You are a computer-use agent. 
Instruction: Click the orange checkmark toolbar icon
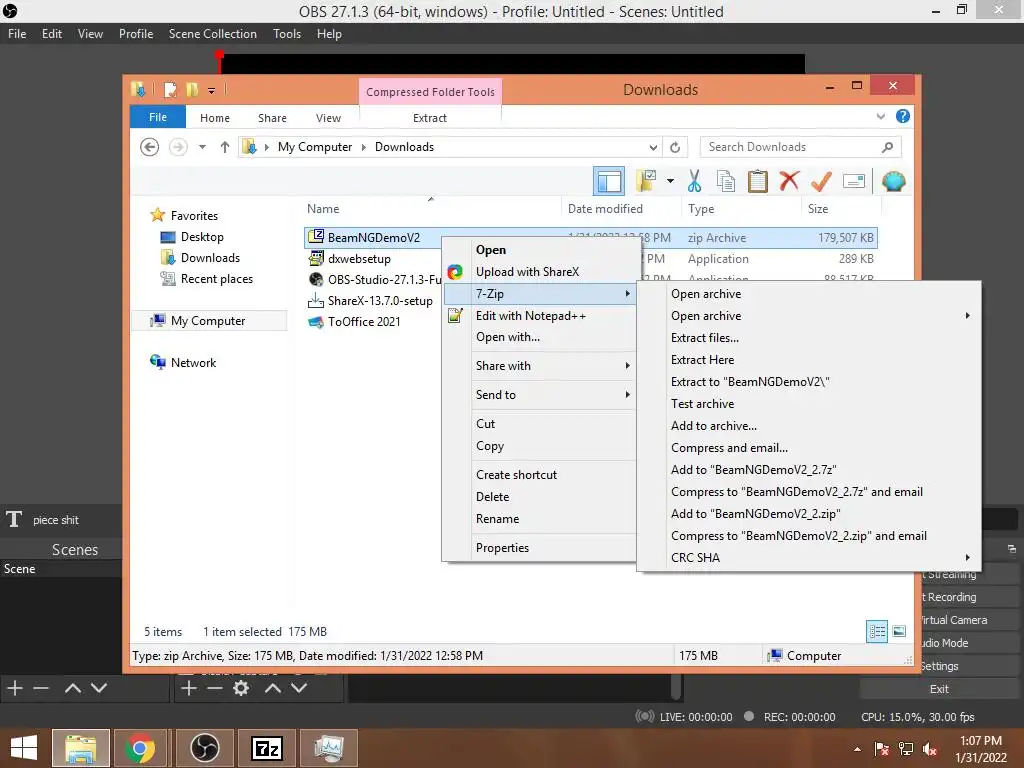[821, 181]
